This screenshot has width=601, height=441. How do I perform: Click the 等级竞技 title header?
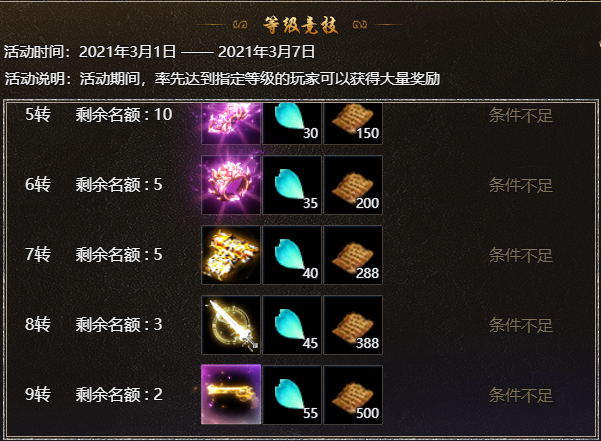click(300, 25)
